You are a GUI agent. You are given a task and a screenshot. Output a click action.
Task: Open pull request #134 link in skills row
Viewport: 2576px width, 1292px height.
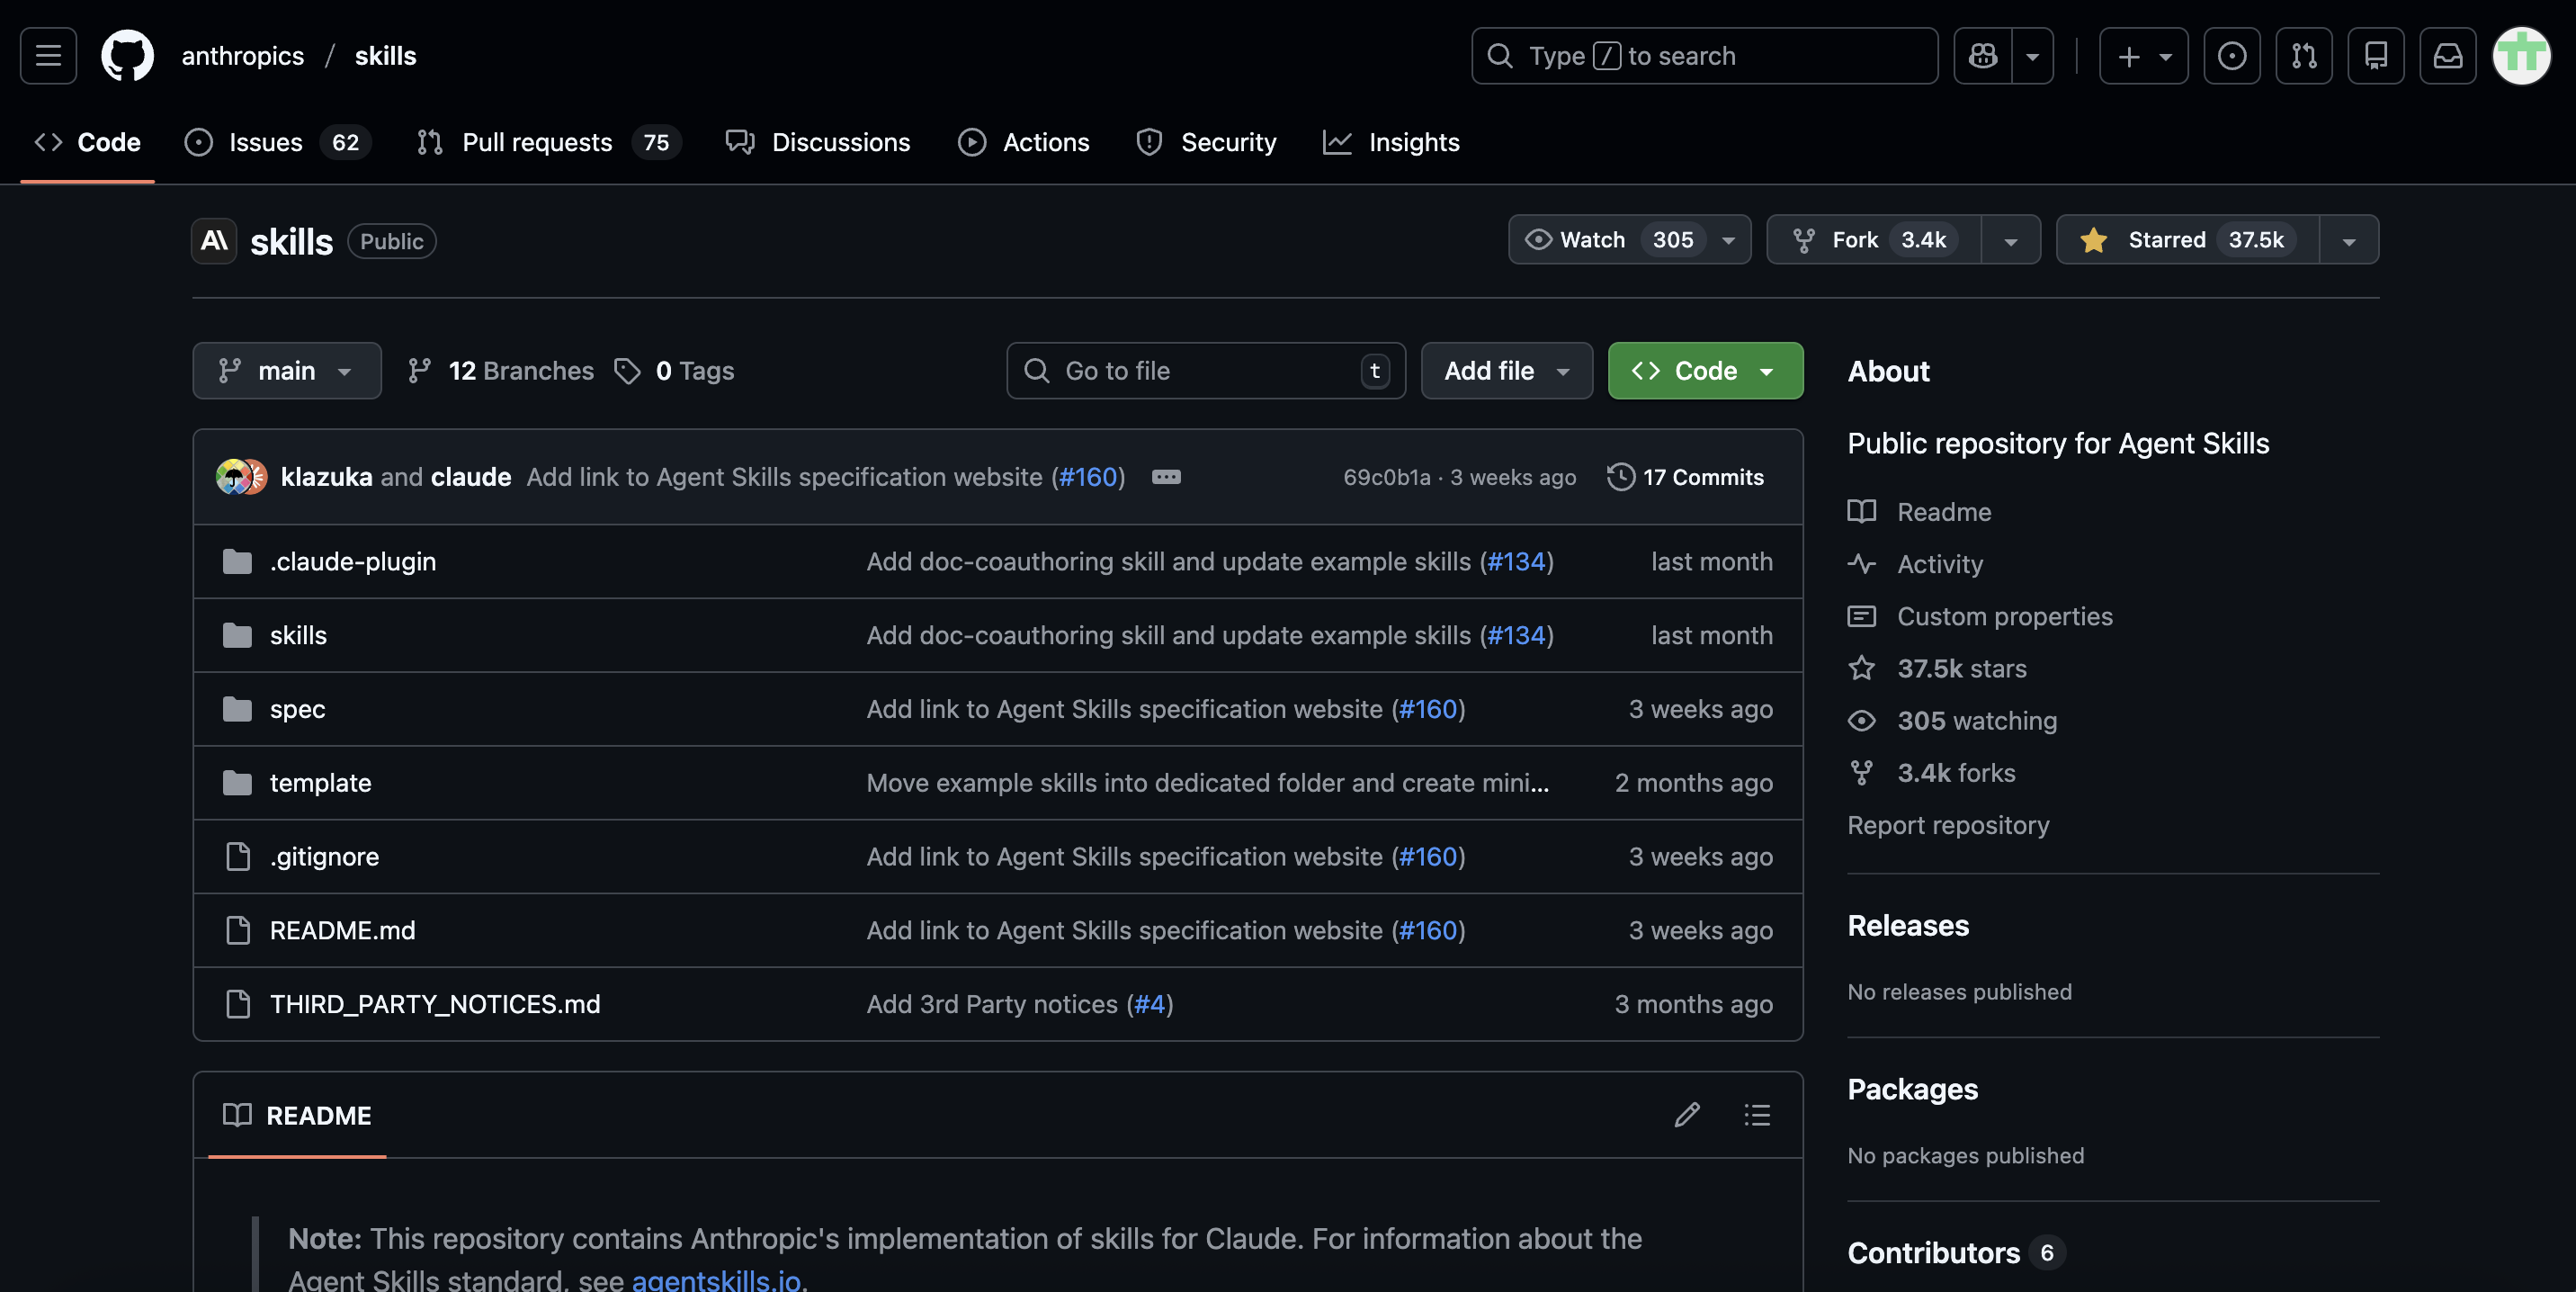[1517, 636]
